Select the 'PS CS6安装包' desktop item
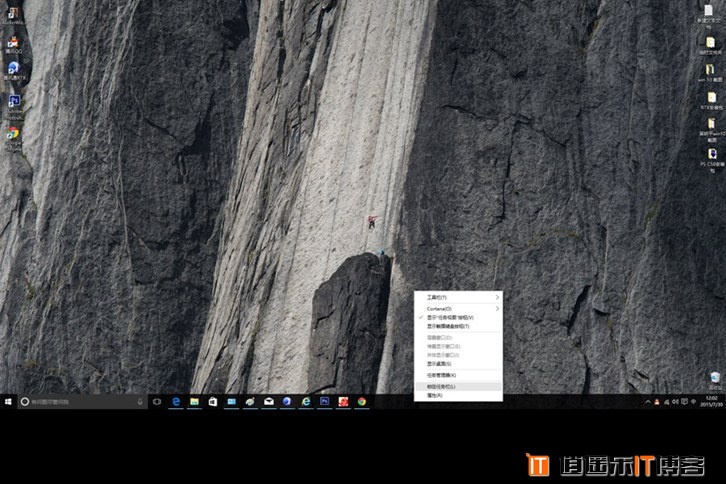The width and height of the screenshot is (726, 484). pyautogui.click(x=712, y=160)
